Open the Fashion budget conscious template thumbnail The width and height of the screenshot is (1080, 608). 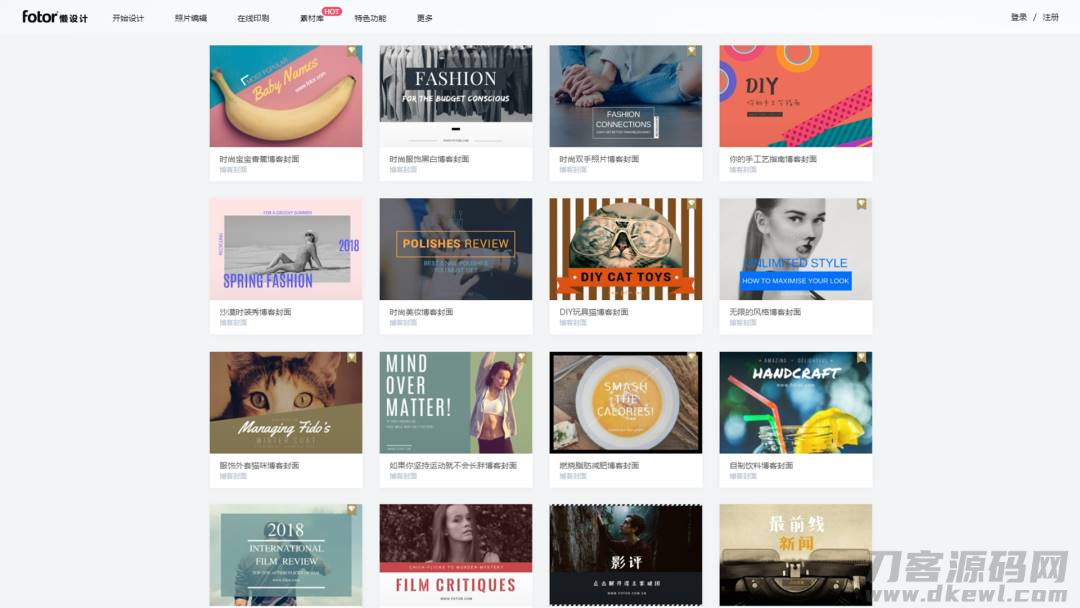(456, 96)
